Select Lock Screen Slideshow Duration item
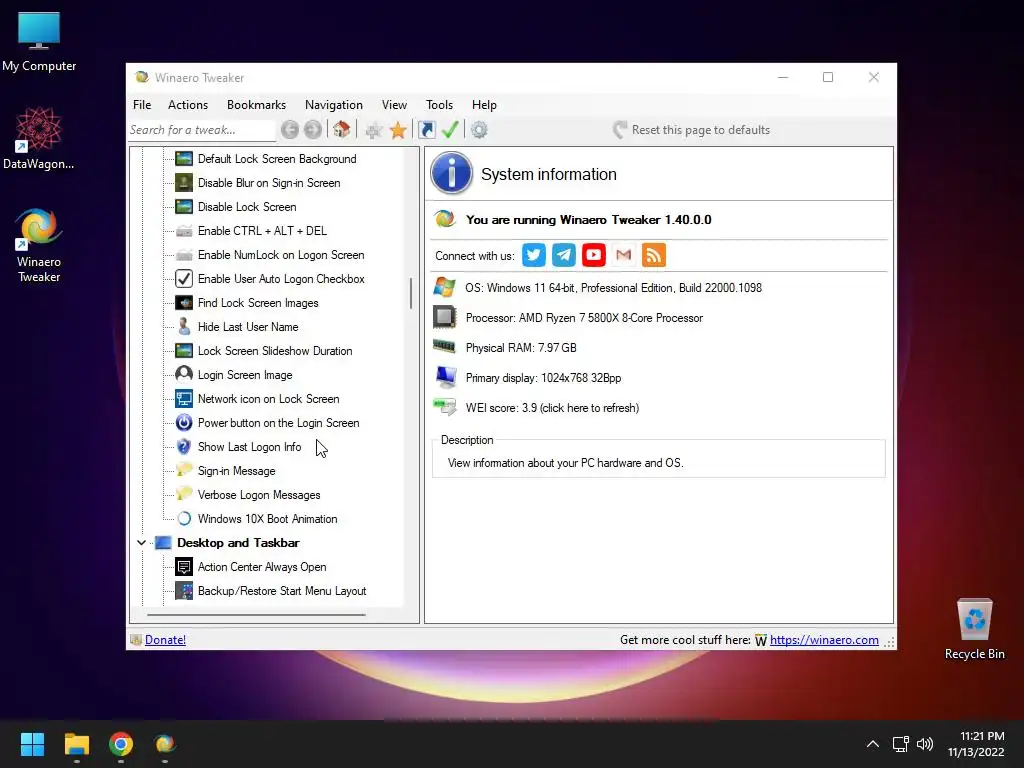Image resolution: width=1024 pixels, height=768 pixels. pyautogui.click(x=275, y=351)
